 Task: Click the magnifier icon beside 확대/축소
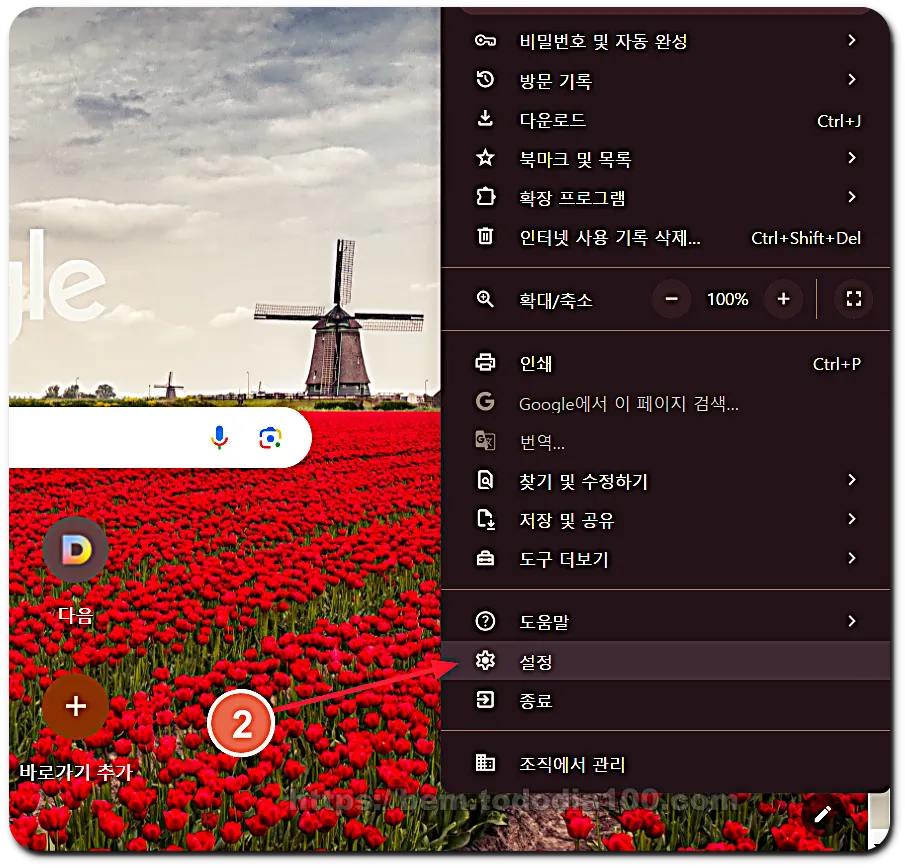485,299
